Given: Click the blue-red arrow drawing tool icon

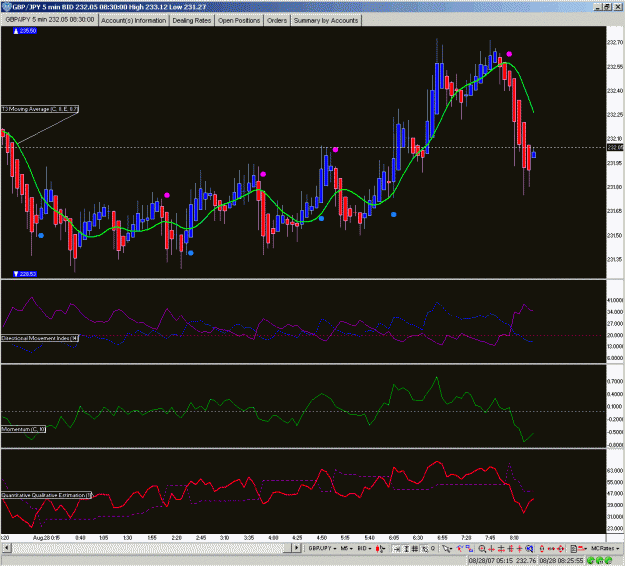Looking at the screenshot, I should [460, 548].
